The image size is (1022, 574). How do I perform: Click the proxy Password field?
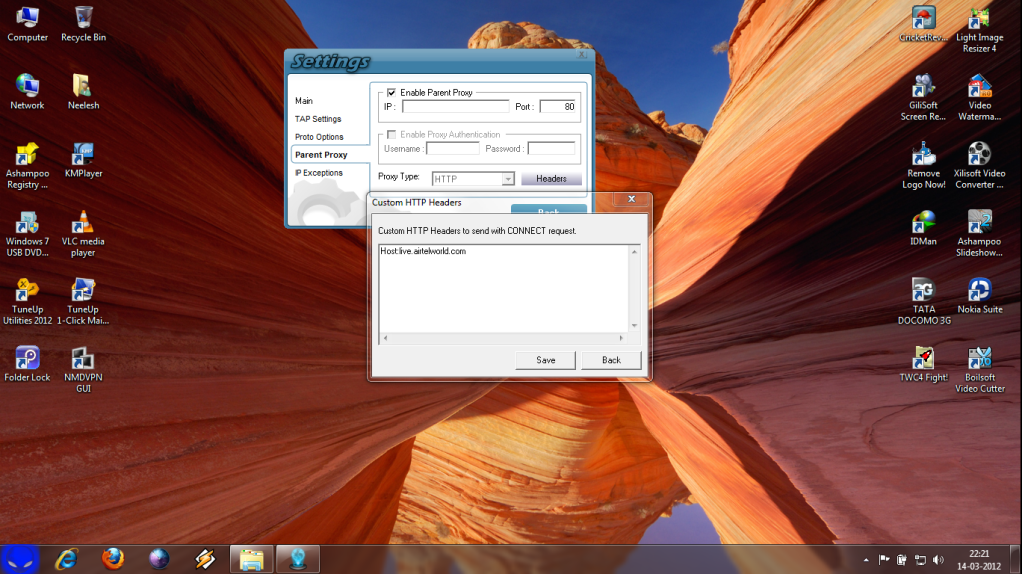tap(551, 149)
